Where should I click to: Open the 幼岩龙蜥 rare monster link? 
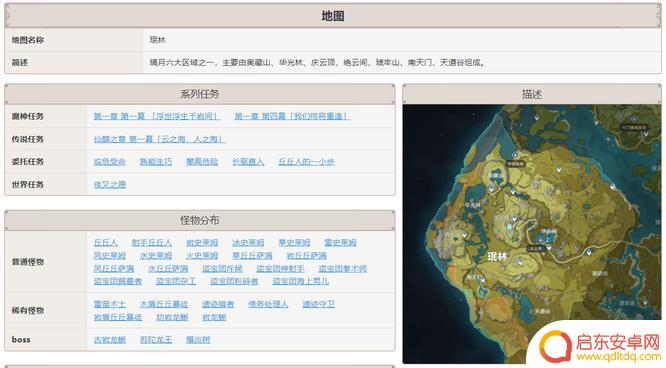tap(172, 317)
